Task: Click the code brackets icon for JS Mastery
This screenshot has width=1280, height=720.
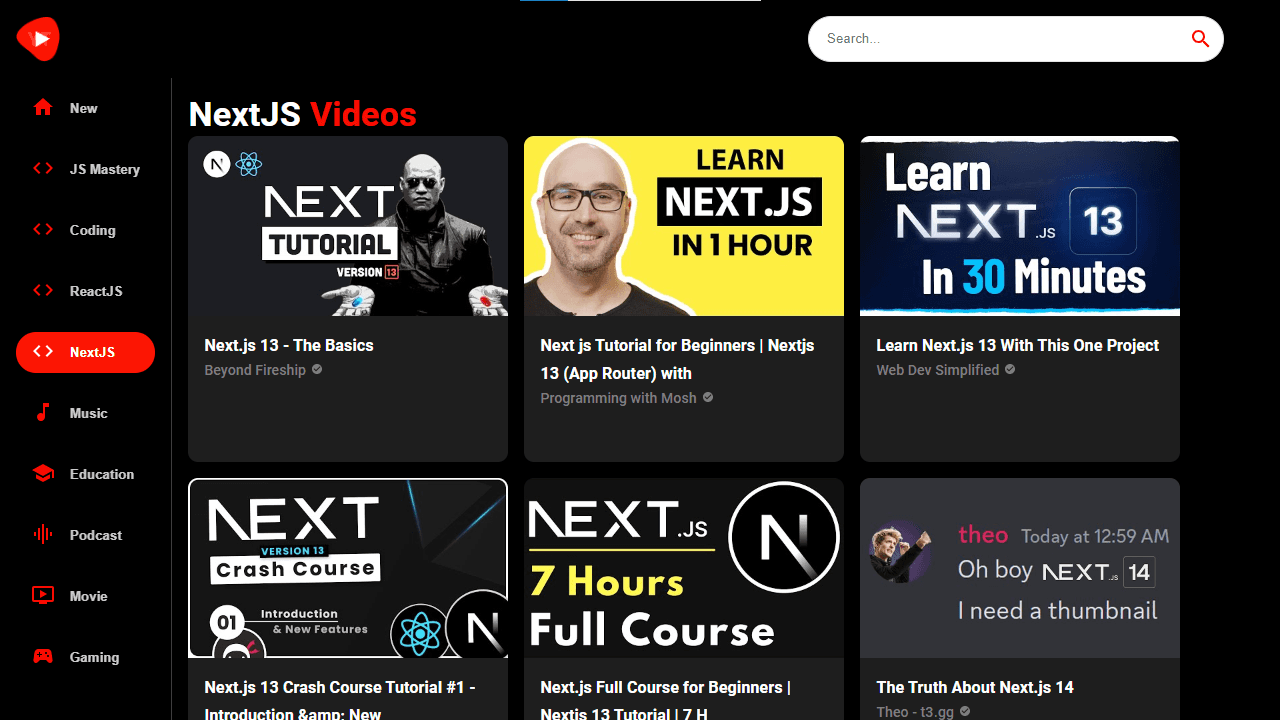Action: point(42,169)
